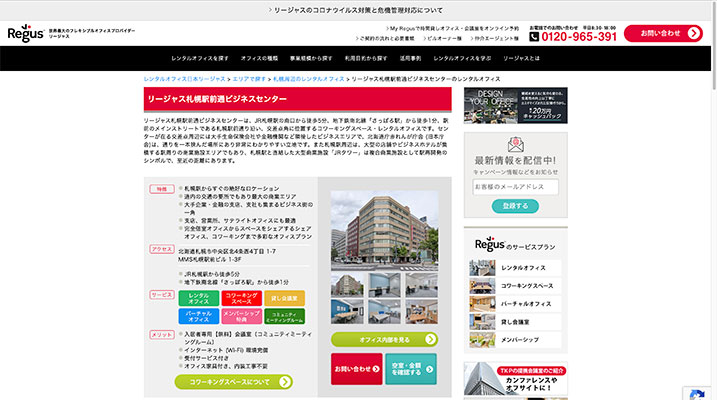Click the reCAPTCHA badge in the corner

pyautogui.click(x=697, y=394)
